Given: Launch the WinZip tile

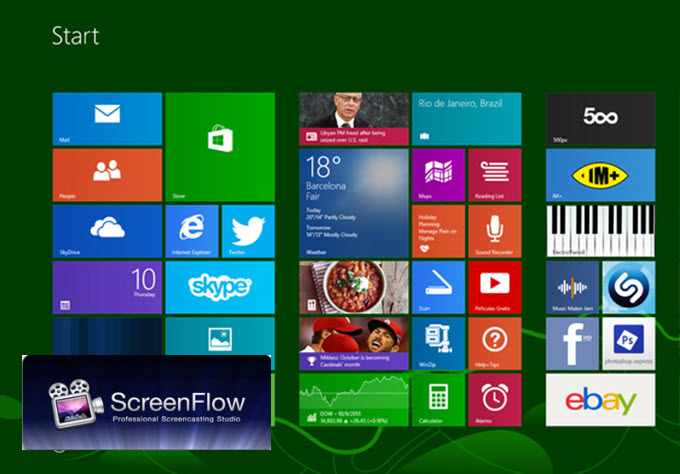Looking at the screenshot, I should click(438, 344).
